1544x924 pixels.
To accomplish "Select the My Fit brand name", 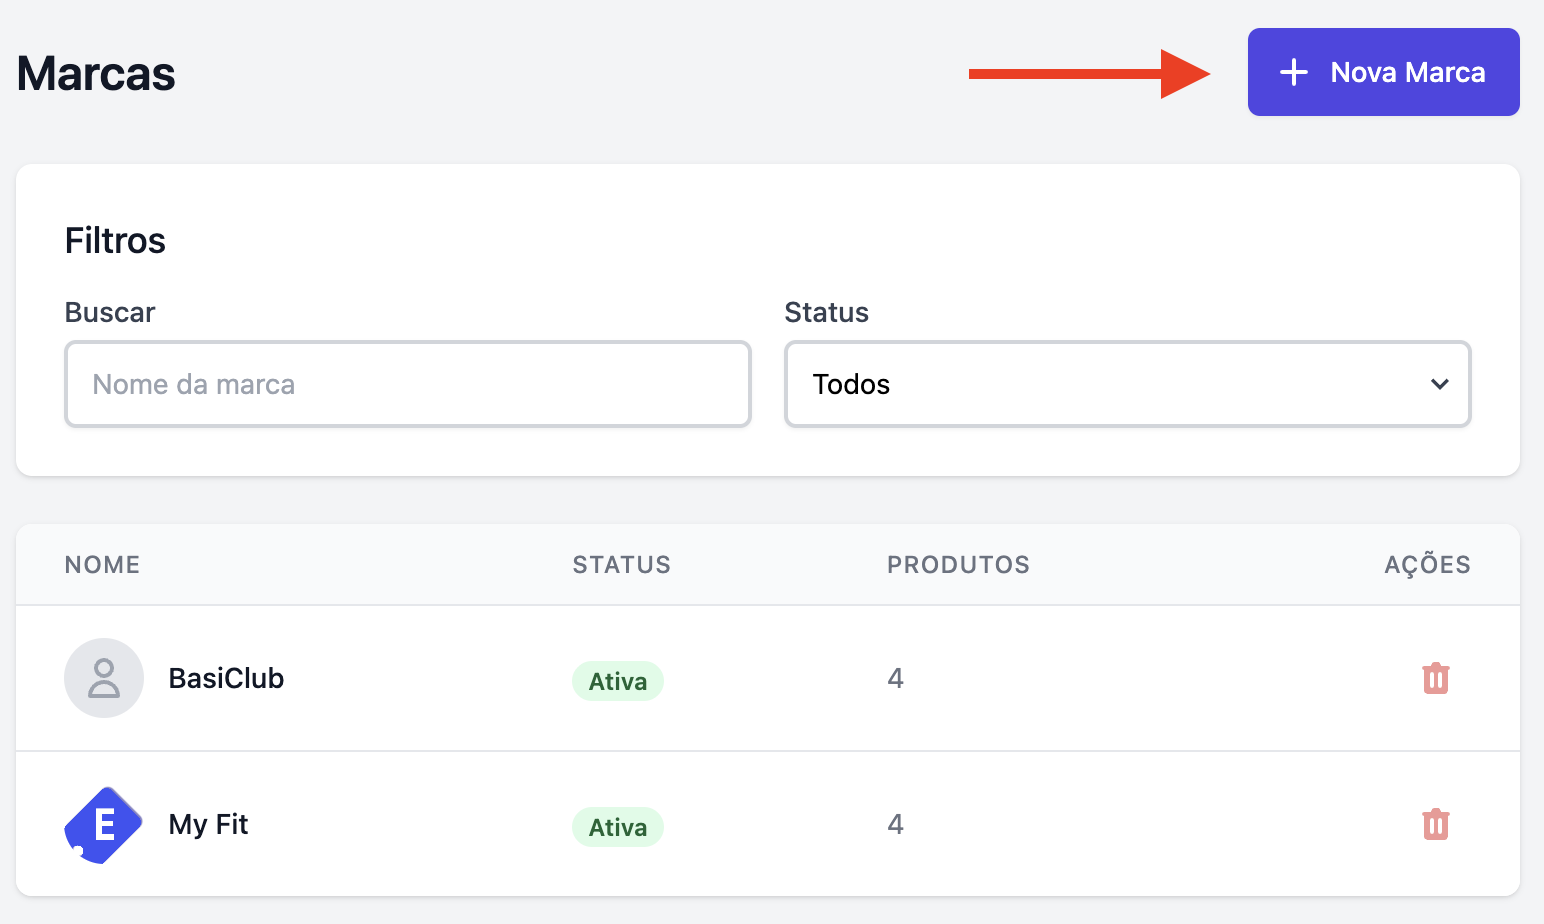I will (x=208, y=824).
